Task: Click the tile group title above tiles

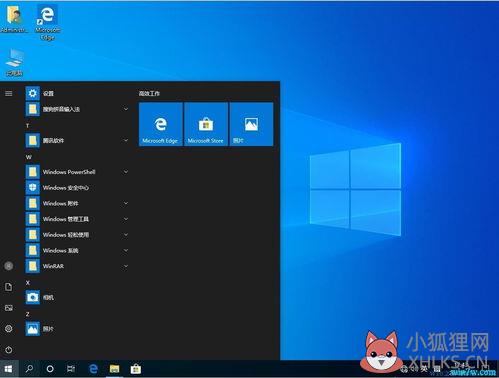Action: (149, 94)
